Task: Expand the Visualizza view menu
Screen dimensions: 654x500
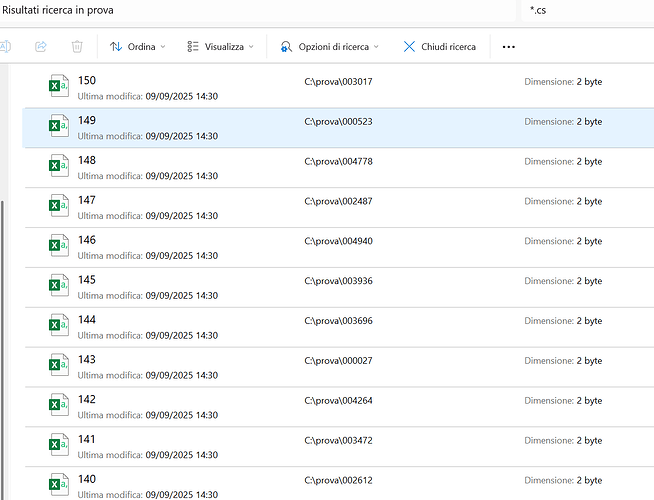Action: [x=217, y=46]
